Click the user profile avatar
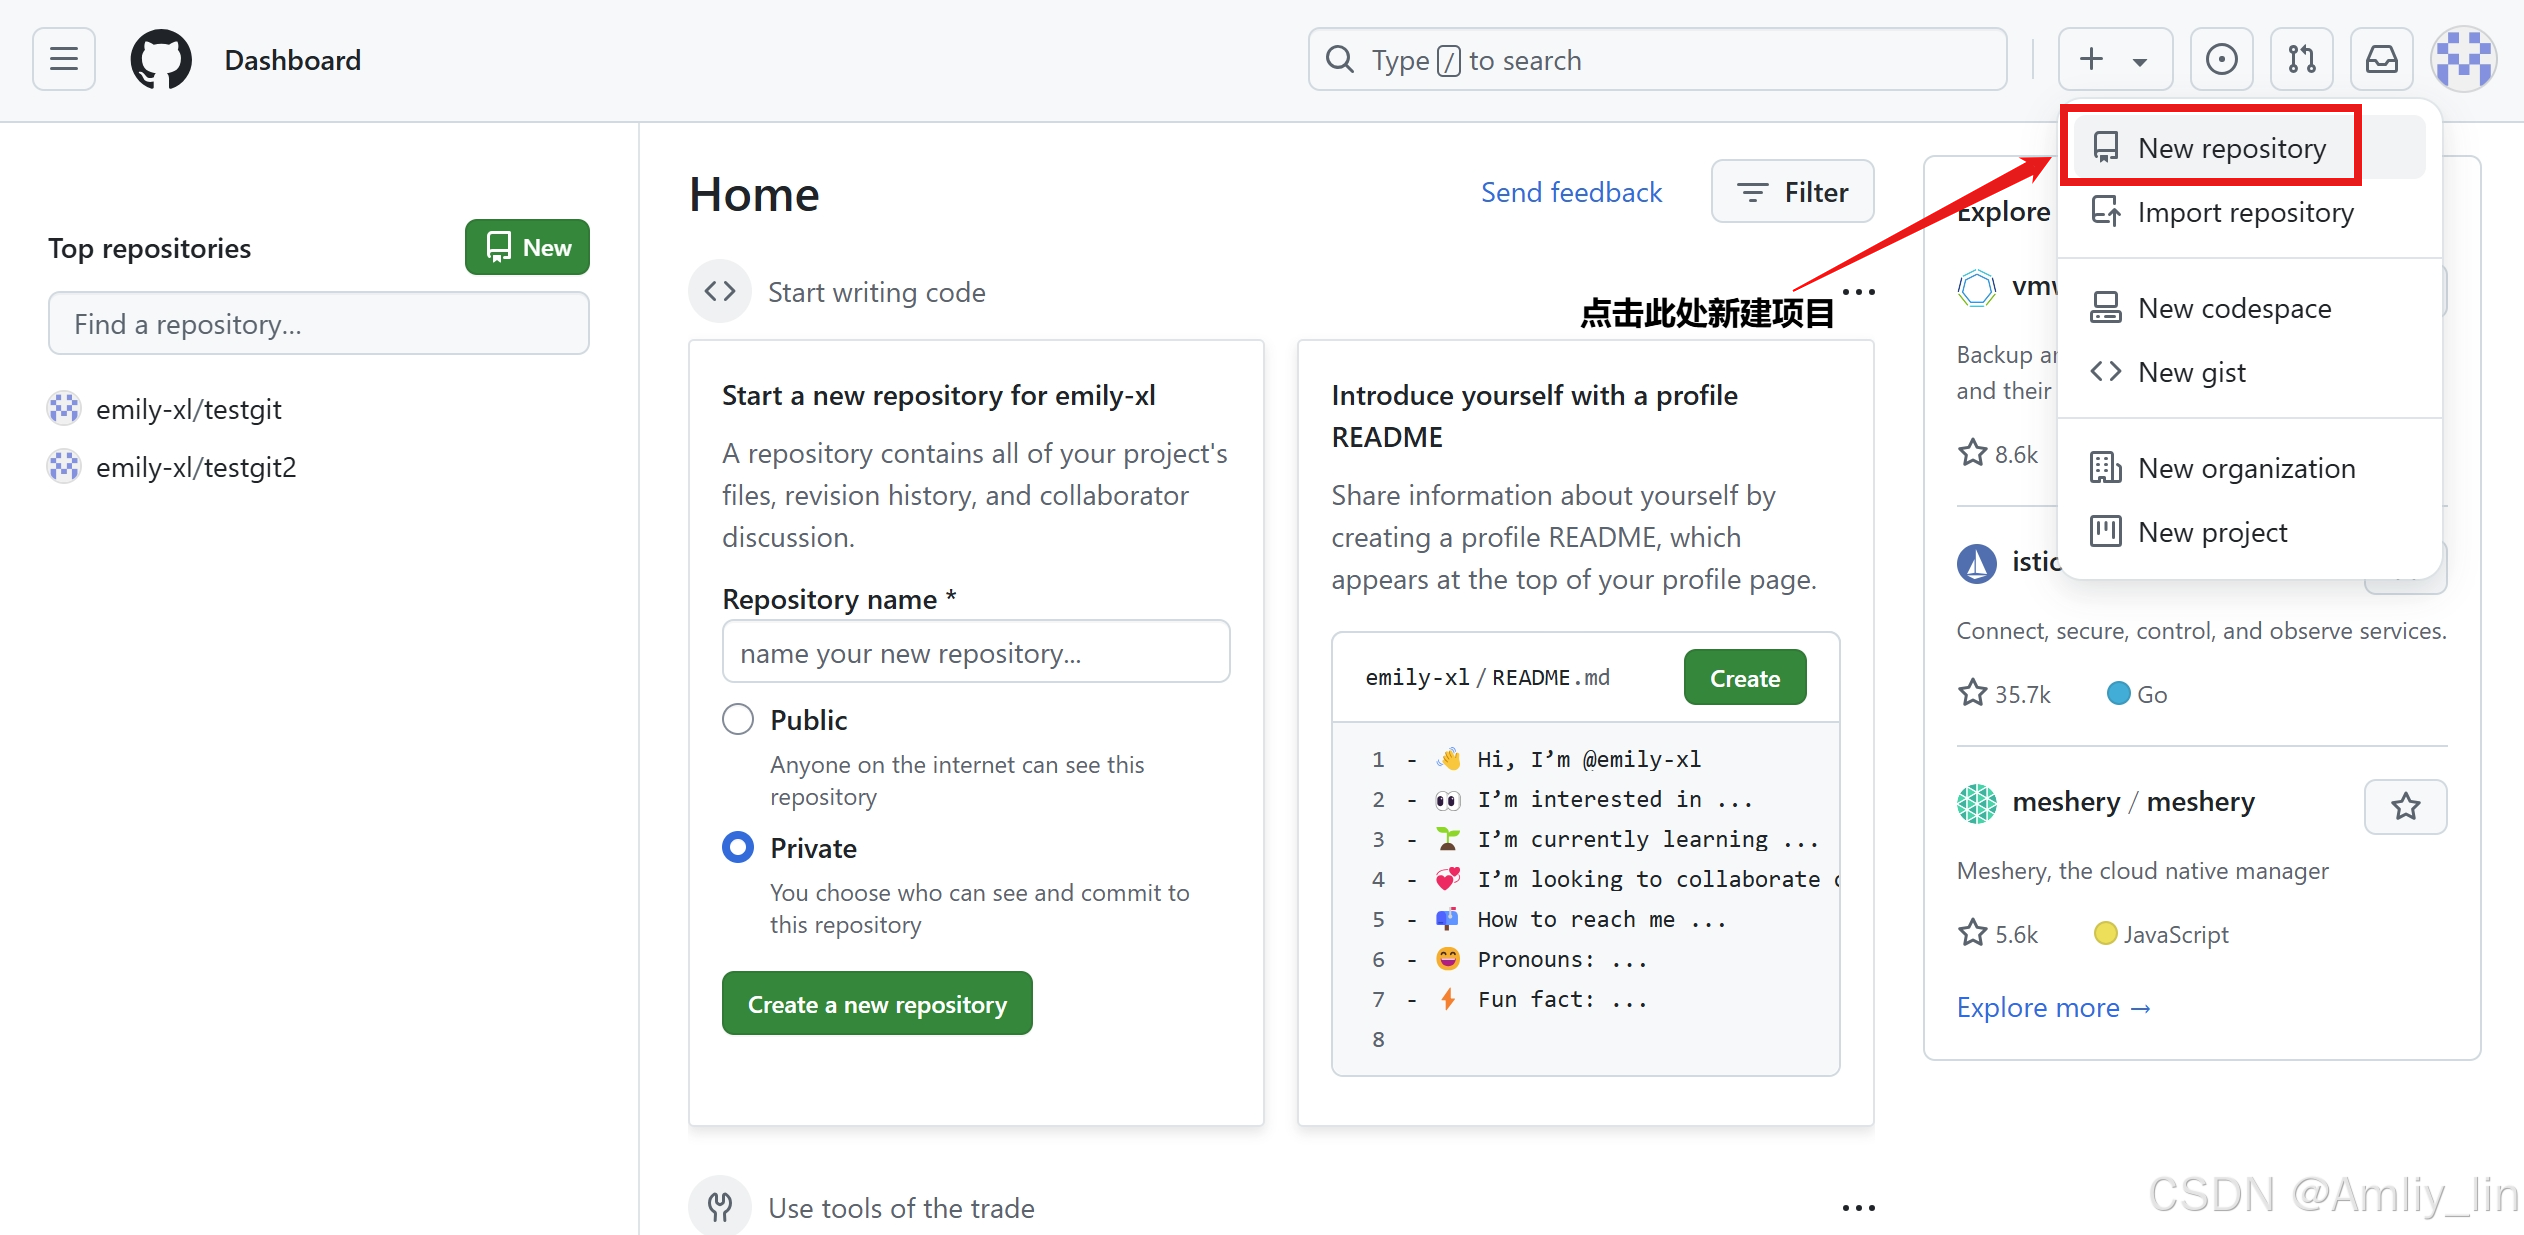 click(2463, 60)
